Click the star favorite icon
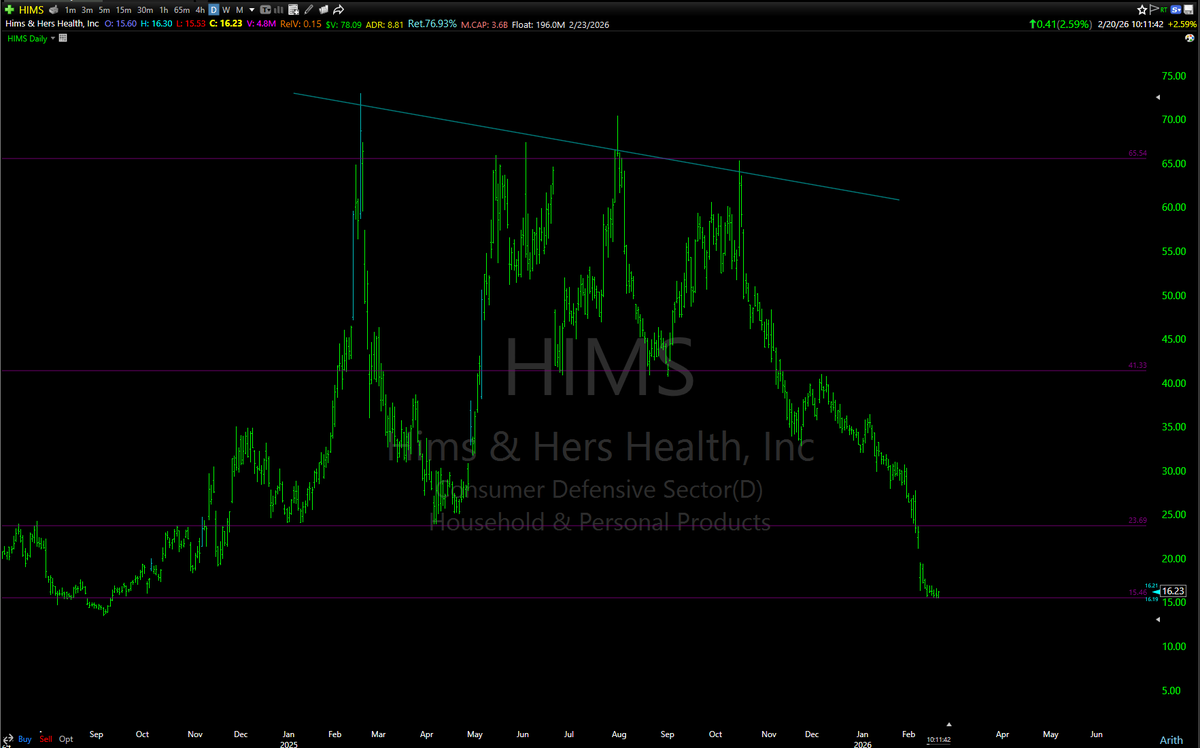 [x=1142, y=10]
